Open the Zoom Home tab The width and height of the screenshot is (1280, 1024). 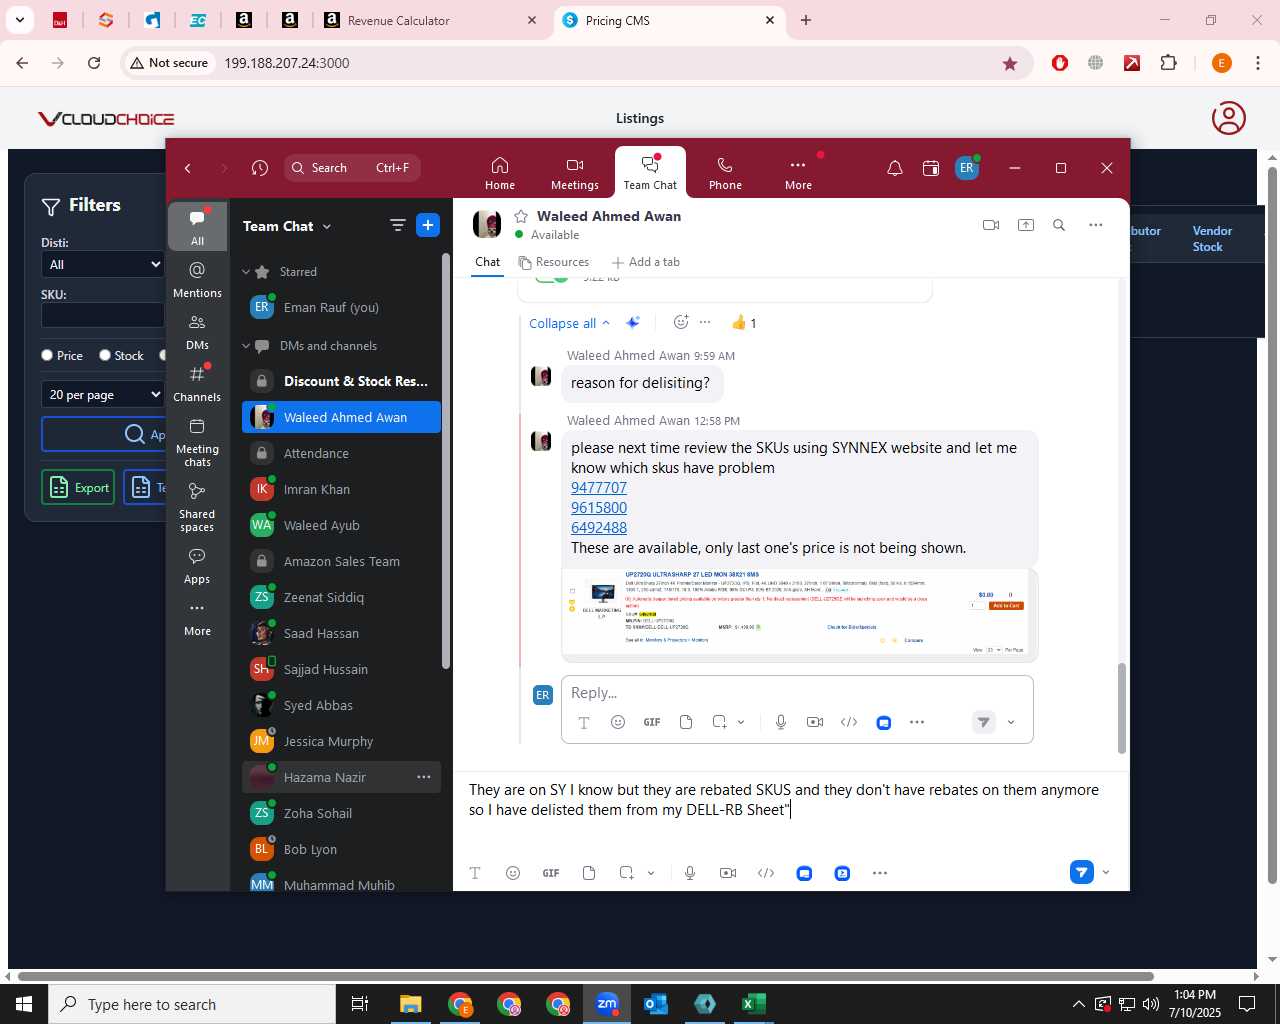click(500, 172)
